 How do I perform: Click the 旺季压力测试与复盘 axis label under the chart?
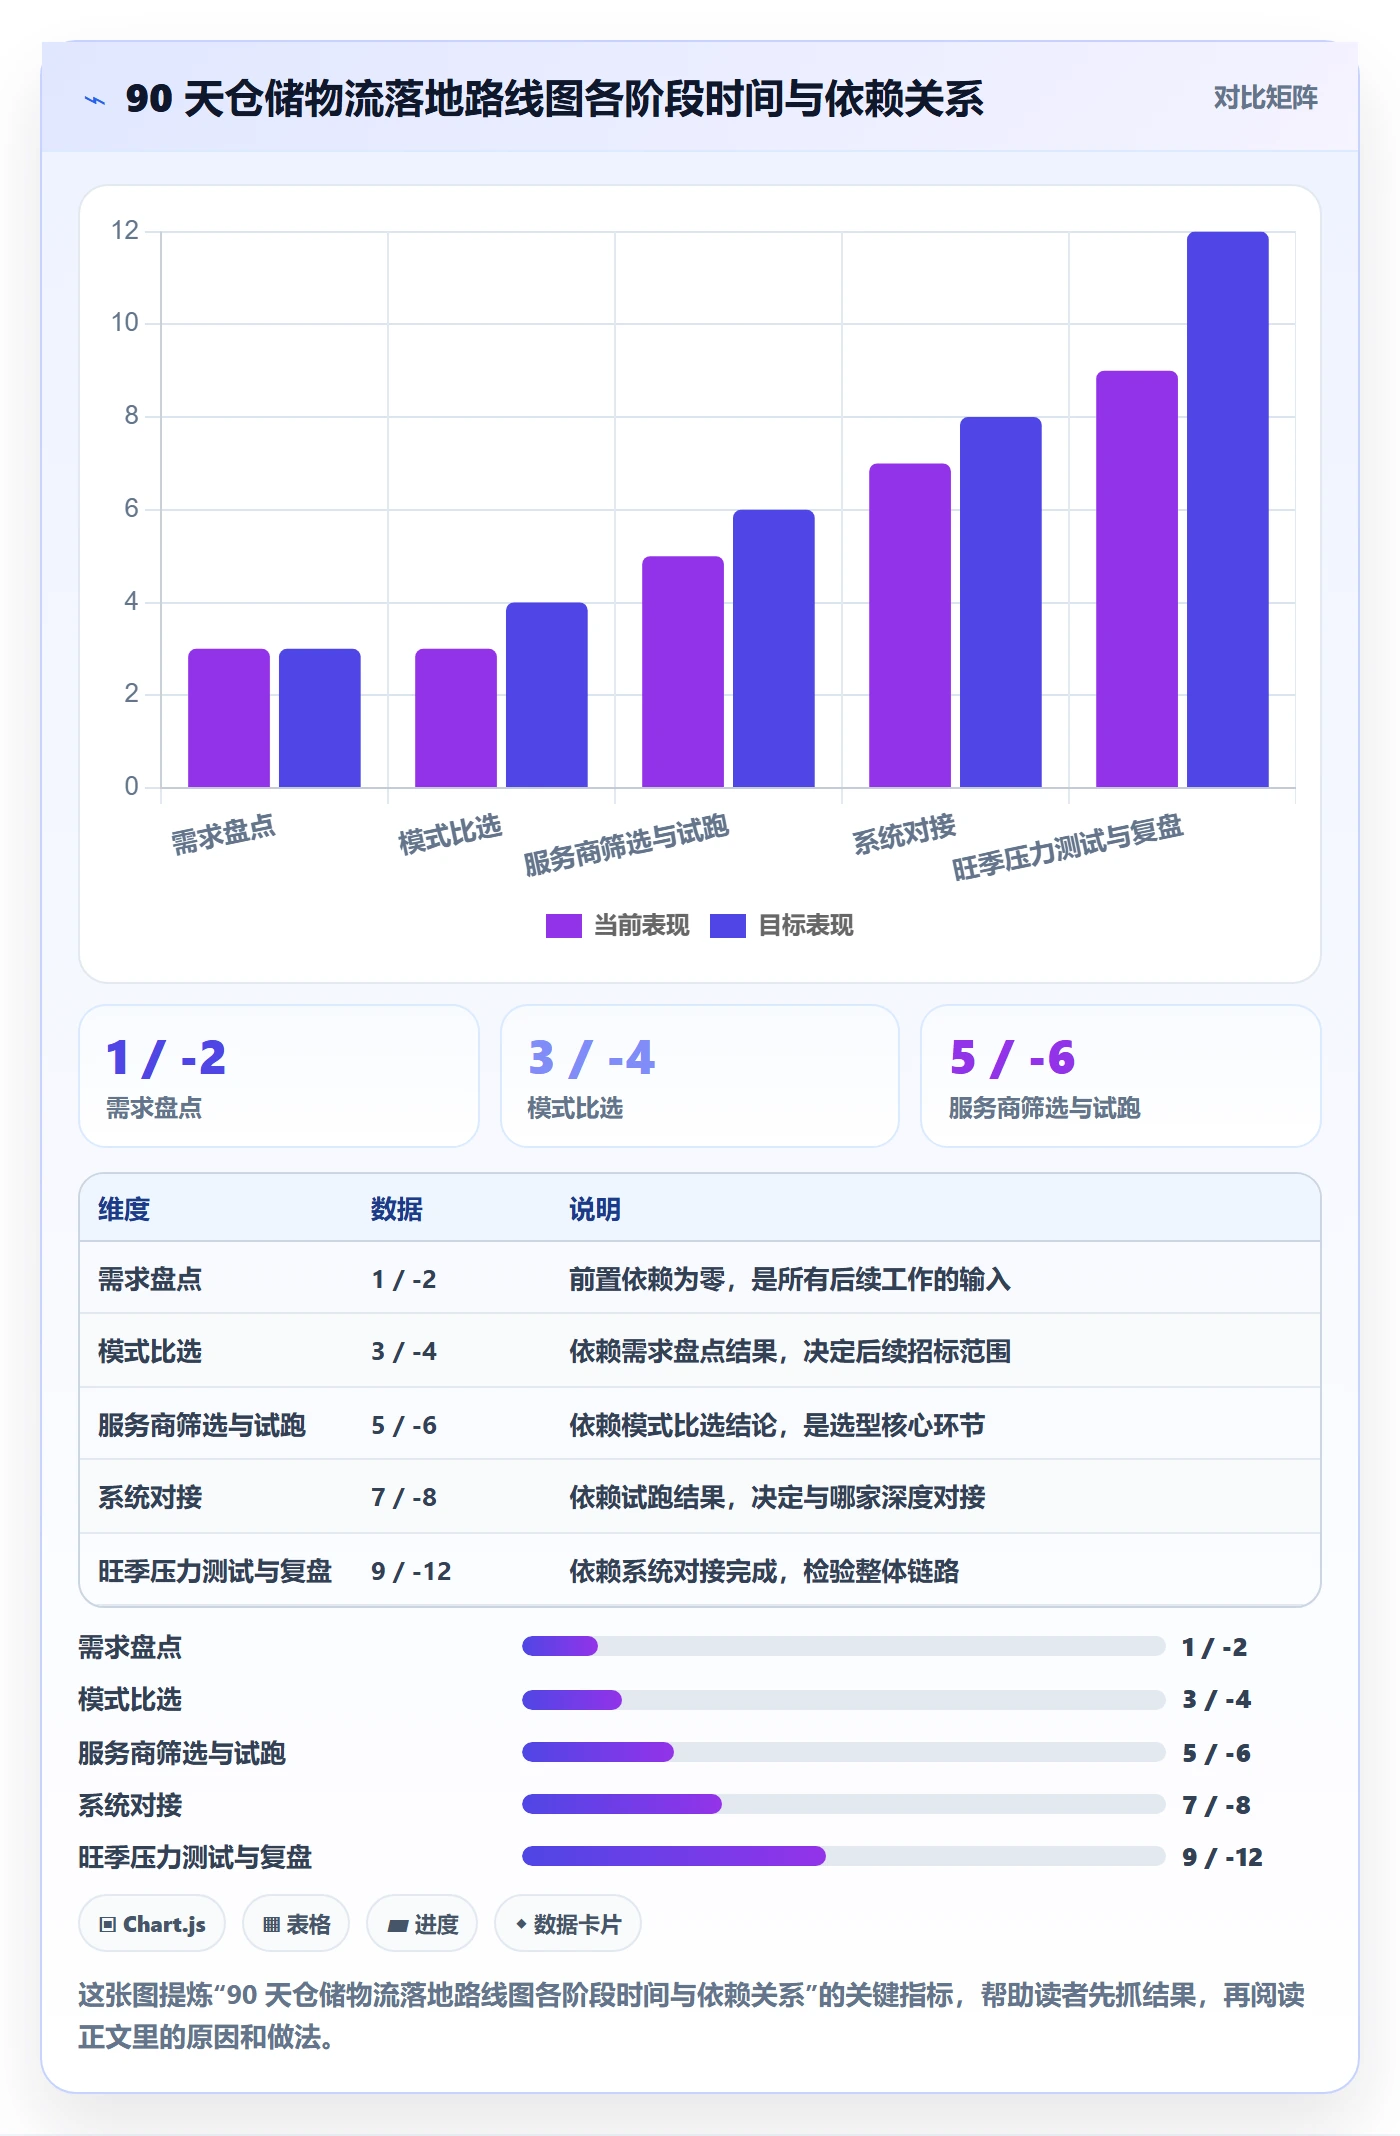(1068, 847)
